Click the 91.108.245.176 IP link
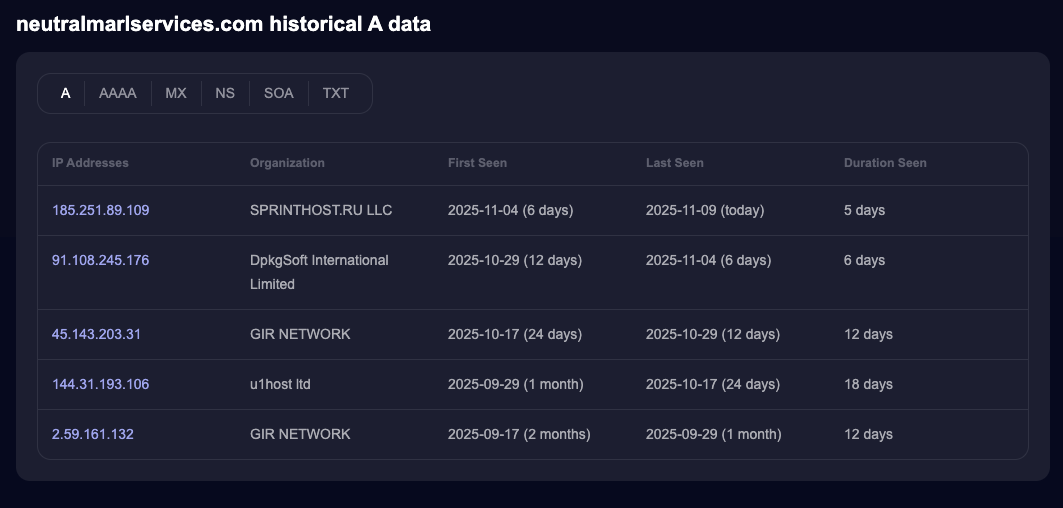Image resolution: width=1063 pixels, height=508 pixels. (x=100, y=260)
